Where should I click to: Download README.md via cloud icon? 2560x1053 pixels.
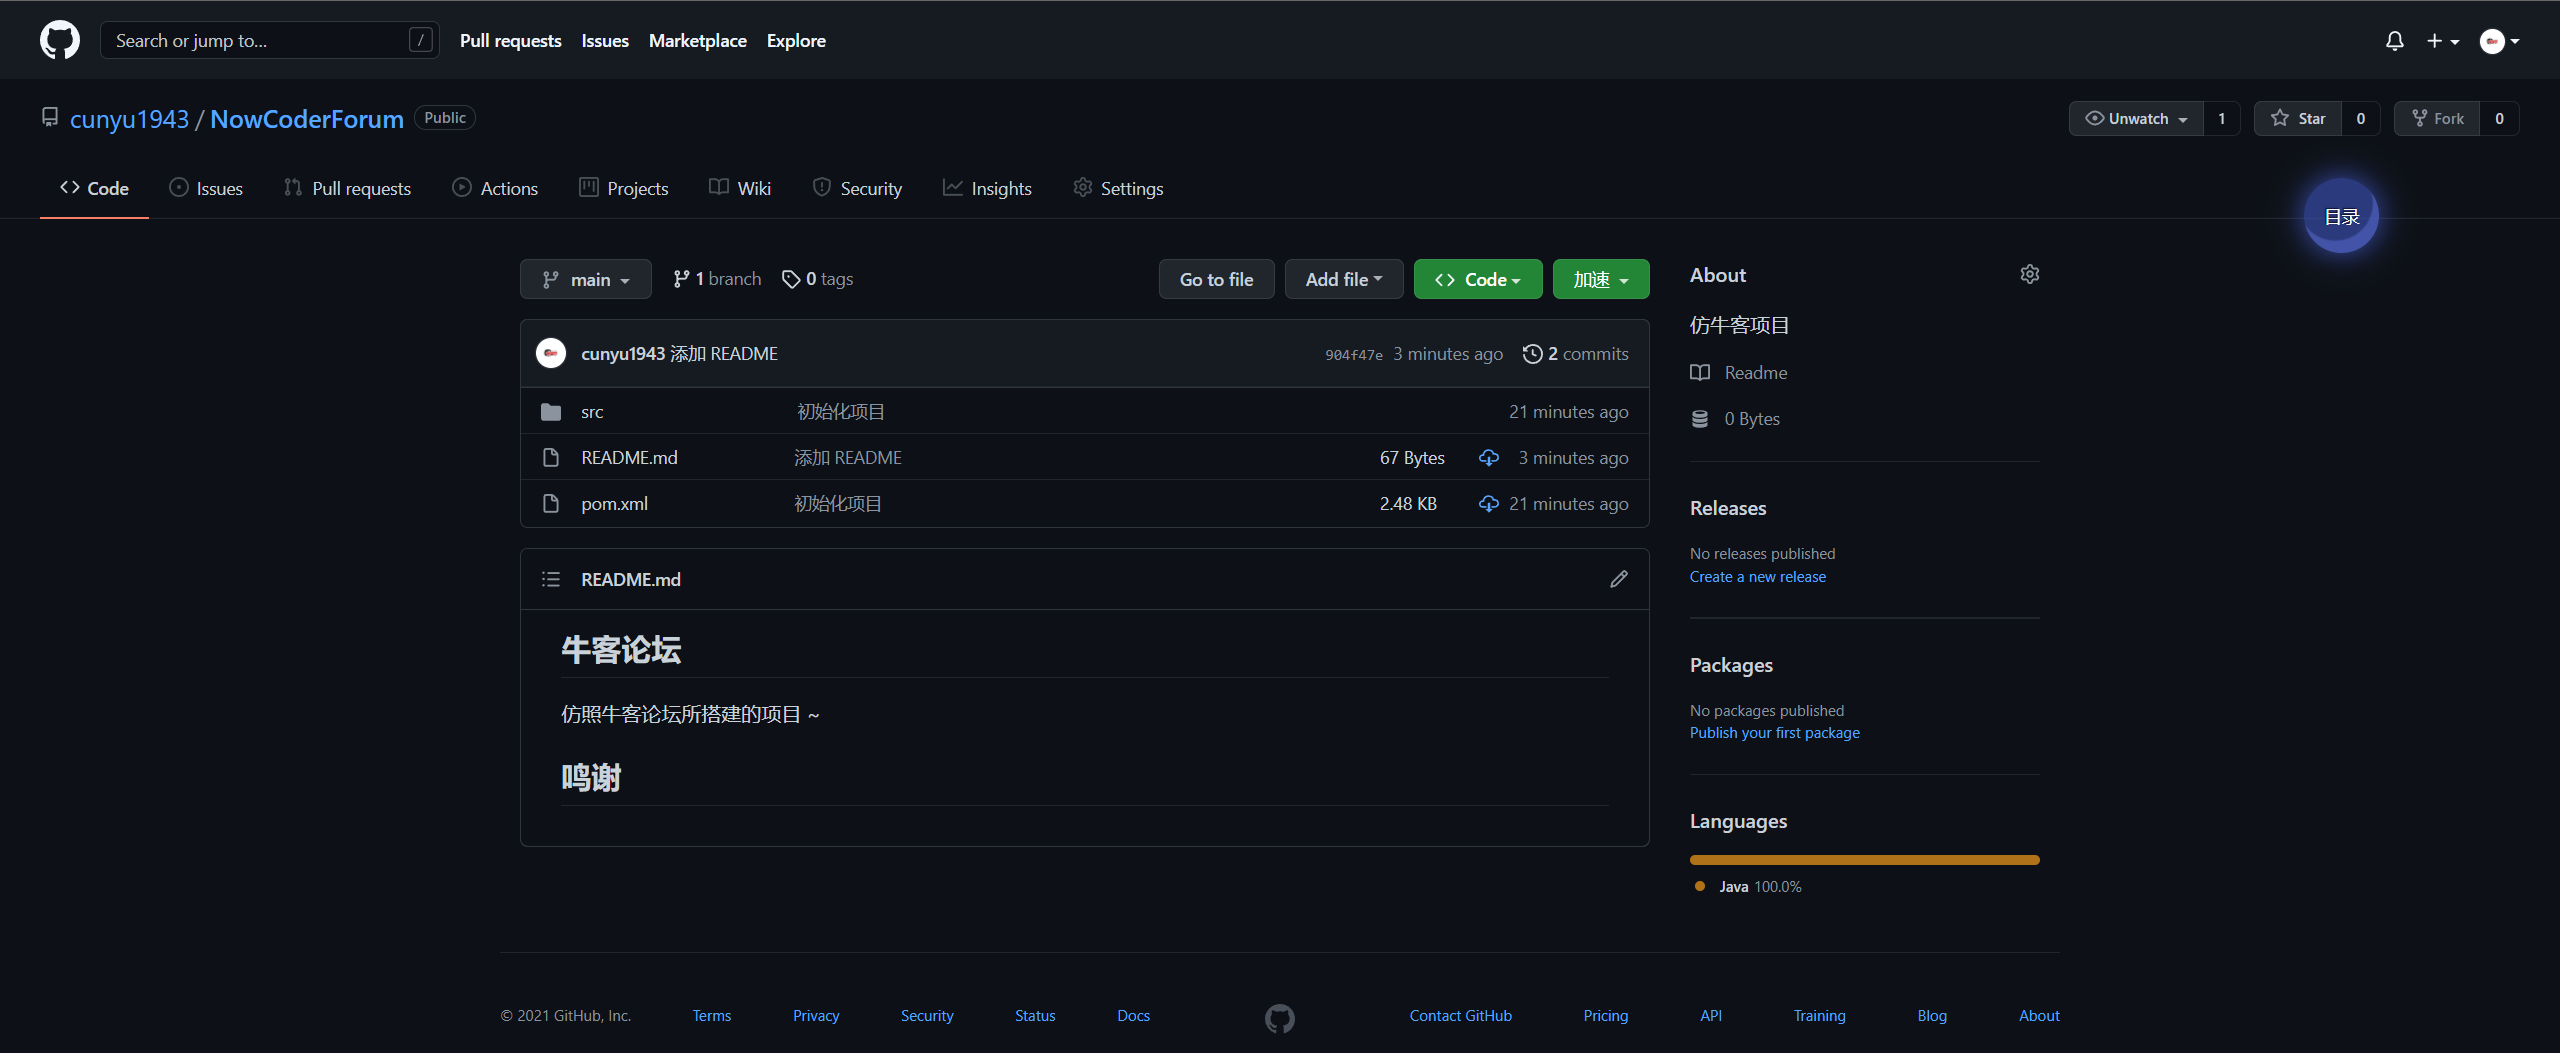[x=1489, y=458]
